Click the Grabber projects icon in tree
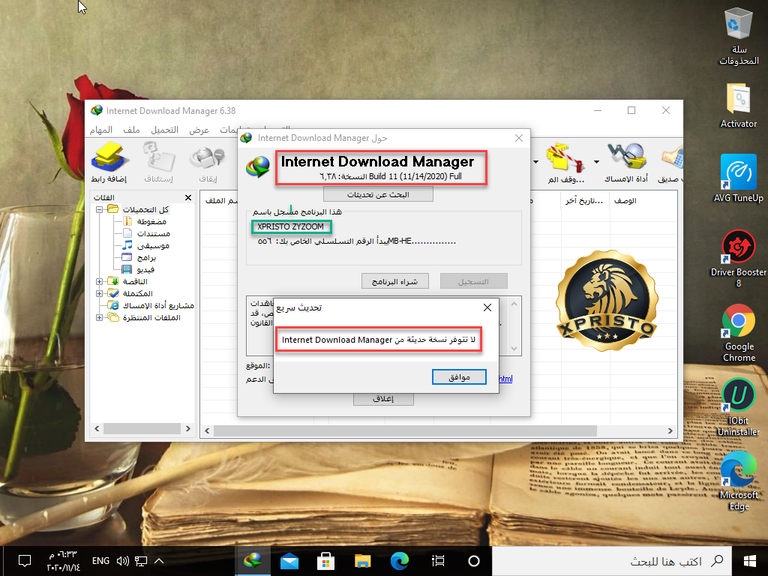The width and height of the screenshot is (768, 576). point(113,305)
